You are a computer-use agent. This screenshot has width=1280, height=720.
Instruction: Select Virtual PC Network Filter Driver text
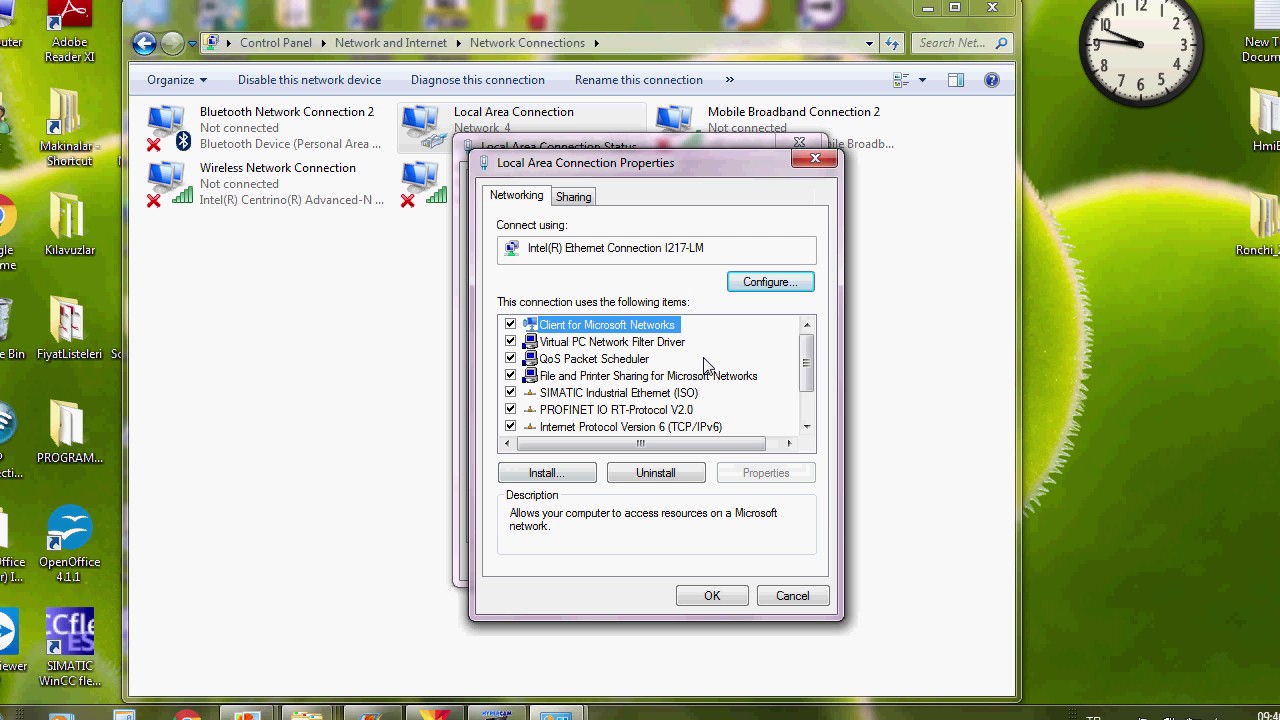[612, 342]
